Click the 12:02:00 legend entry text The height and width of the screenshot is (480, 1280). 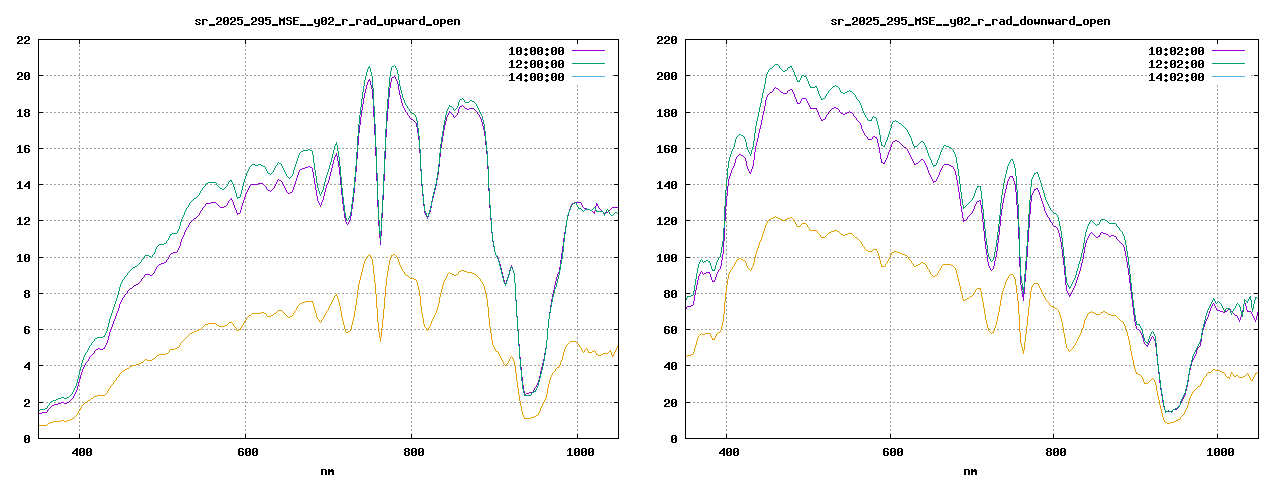pyautogui.click(x=1176, y=64)
